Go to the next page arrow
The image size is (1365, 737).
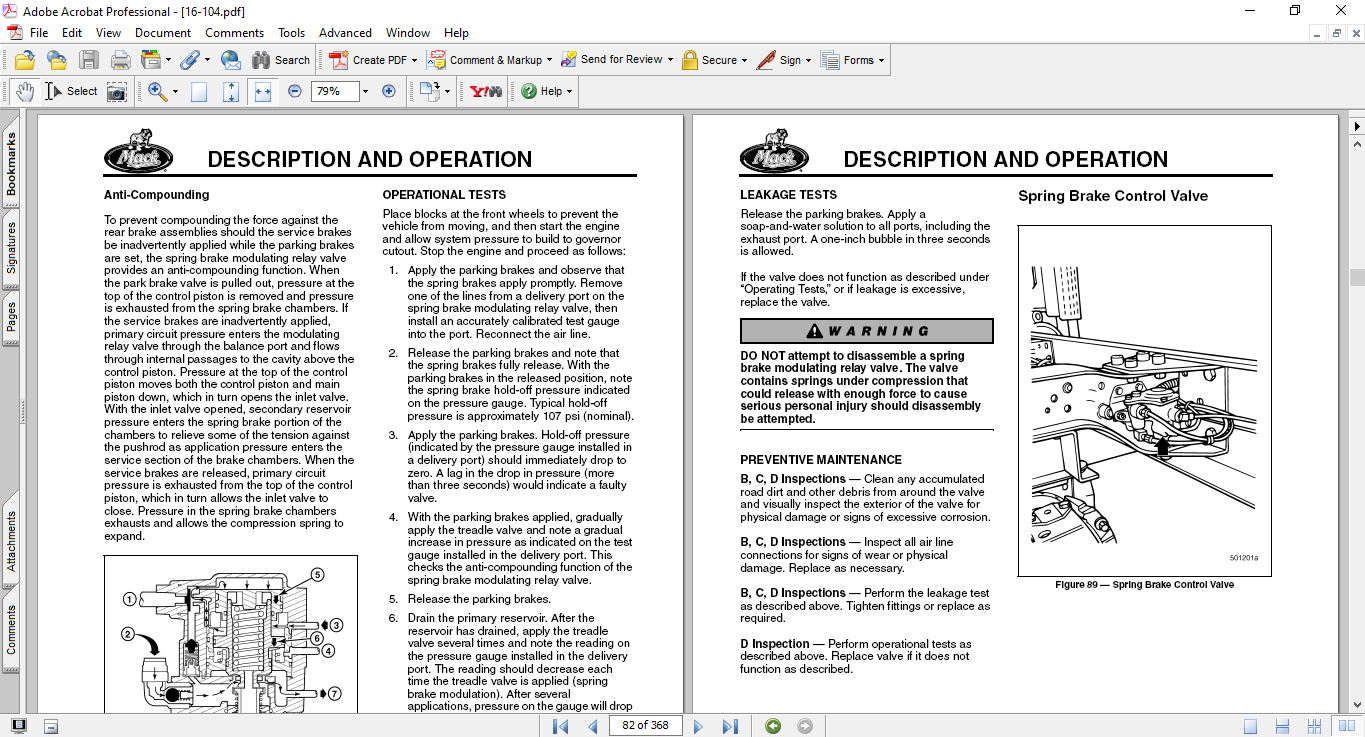pos(698,726)
